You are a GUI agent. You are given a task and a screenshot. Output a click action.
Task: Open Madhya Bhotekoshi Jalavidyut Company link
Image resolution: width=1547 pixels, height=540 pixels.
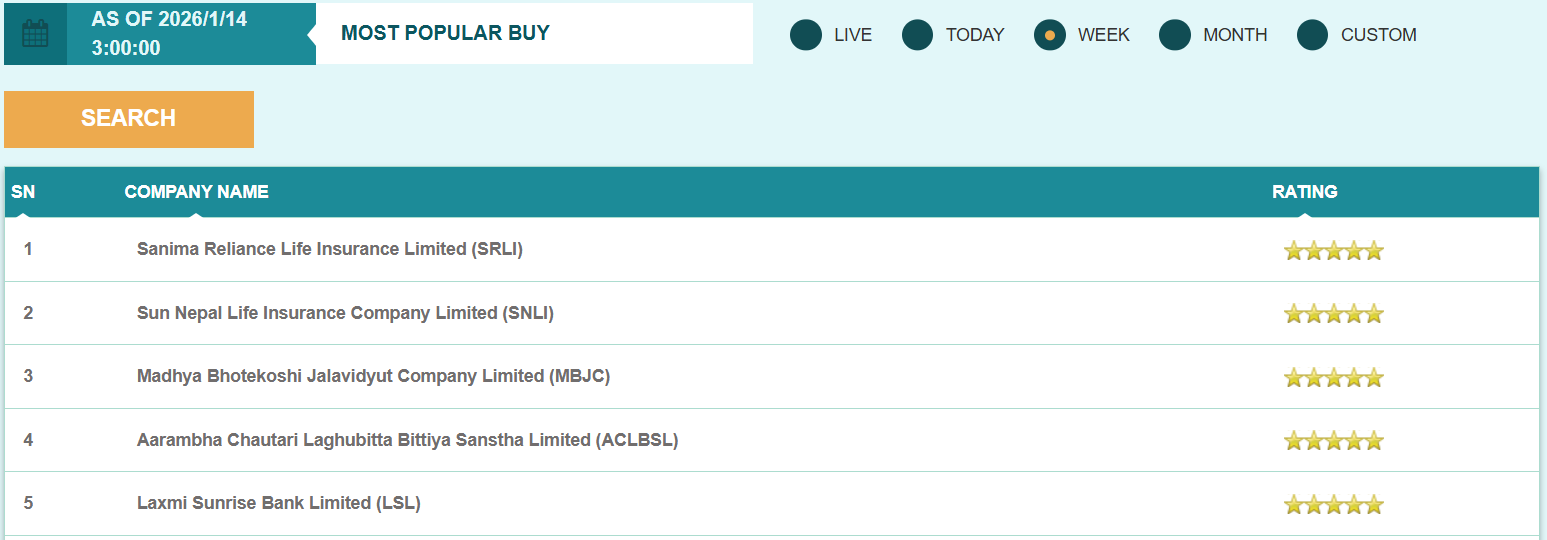[x=373, y=376]
